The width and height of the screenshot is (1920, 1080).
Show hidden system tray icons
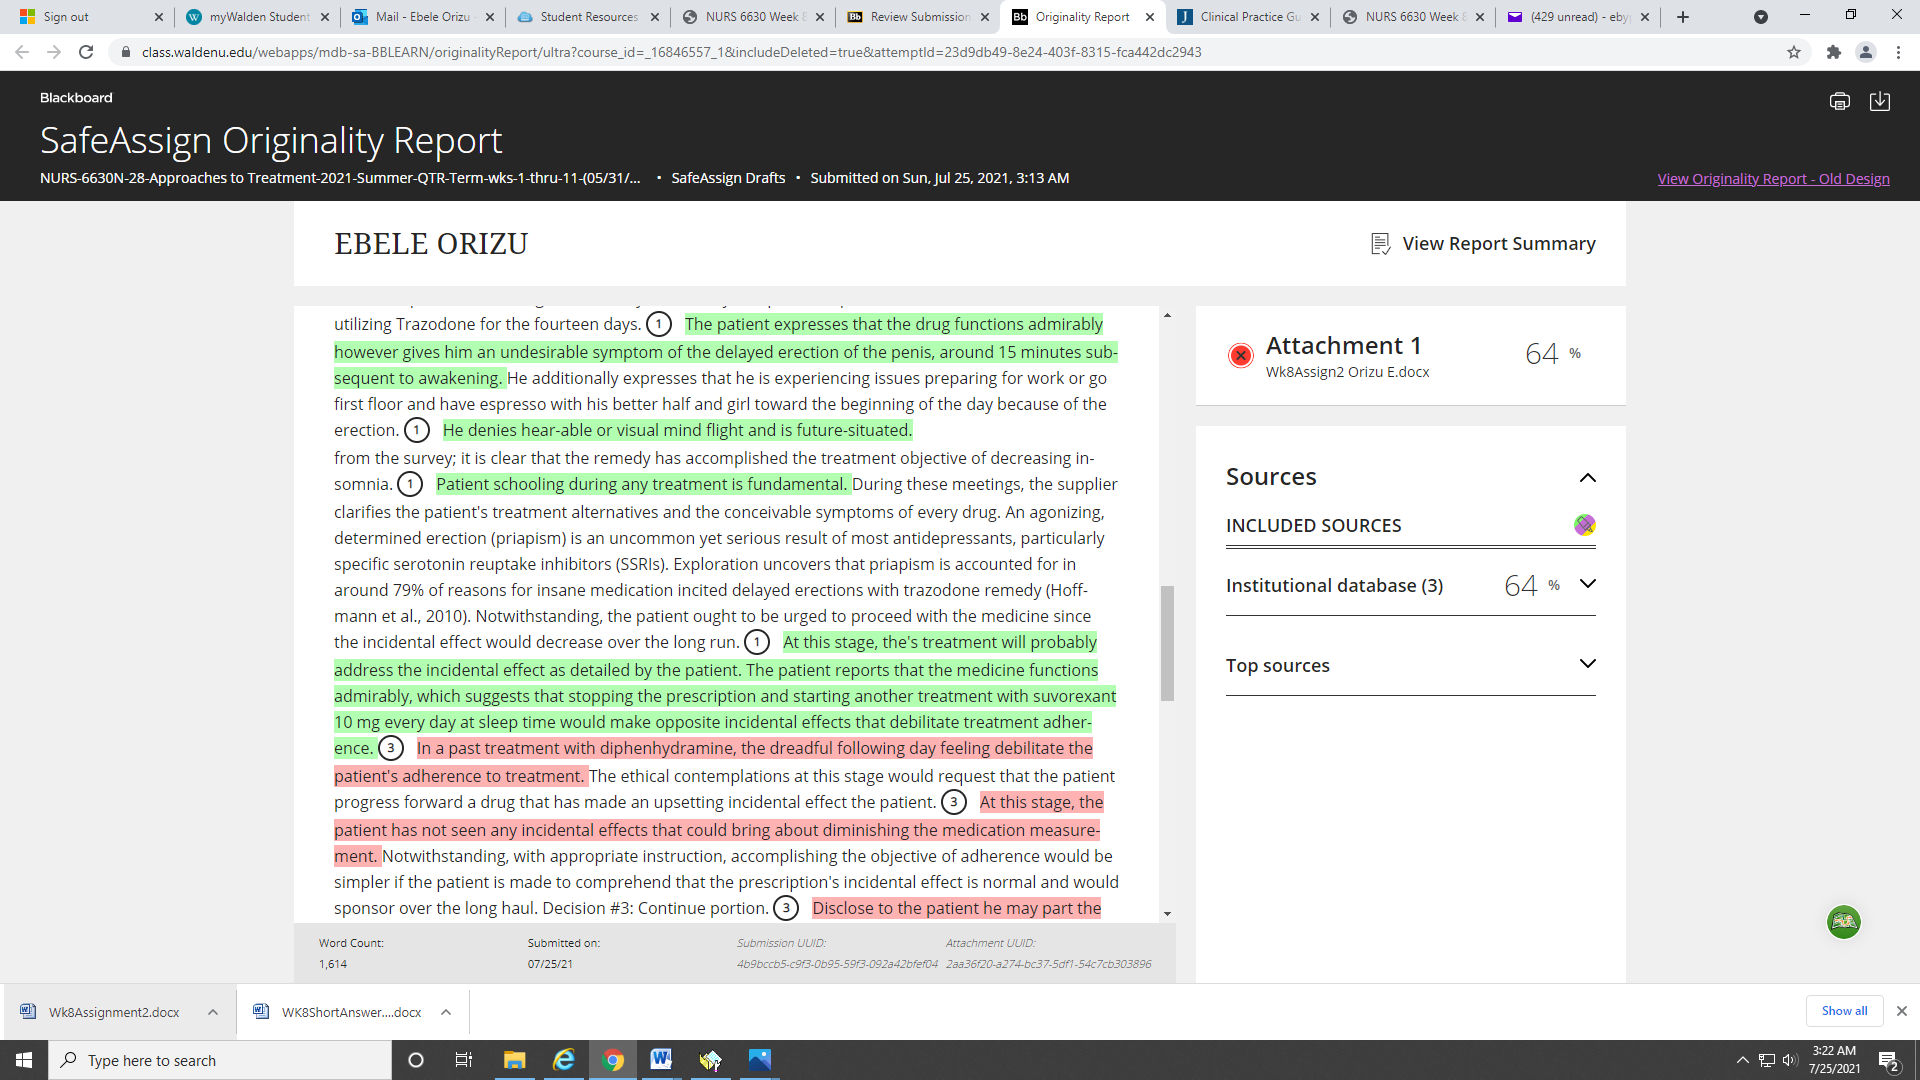click(x=1742, y=1060)
